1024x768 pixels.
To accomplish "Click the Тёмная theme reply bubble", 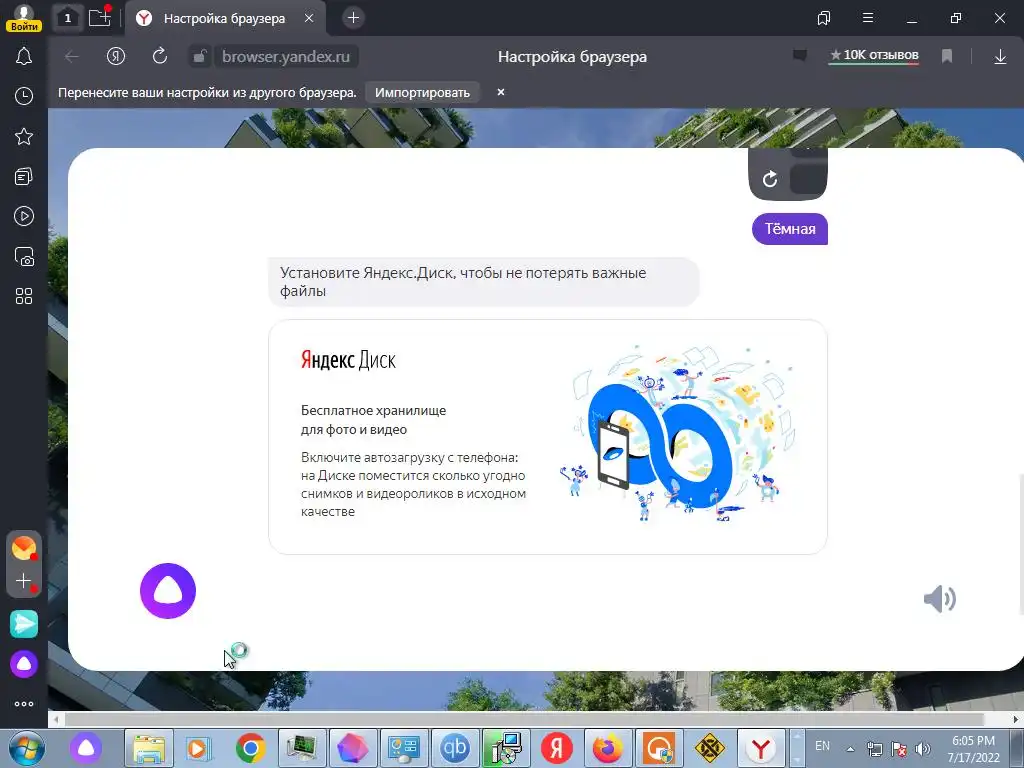I will [x=790, y=229].
